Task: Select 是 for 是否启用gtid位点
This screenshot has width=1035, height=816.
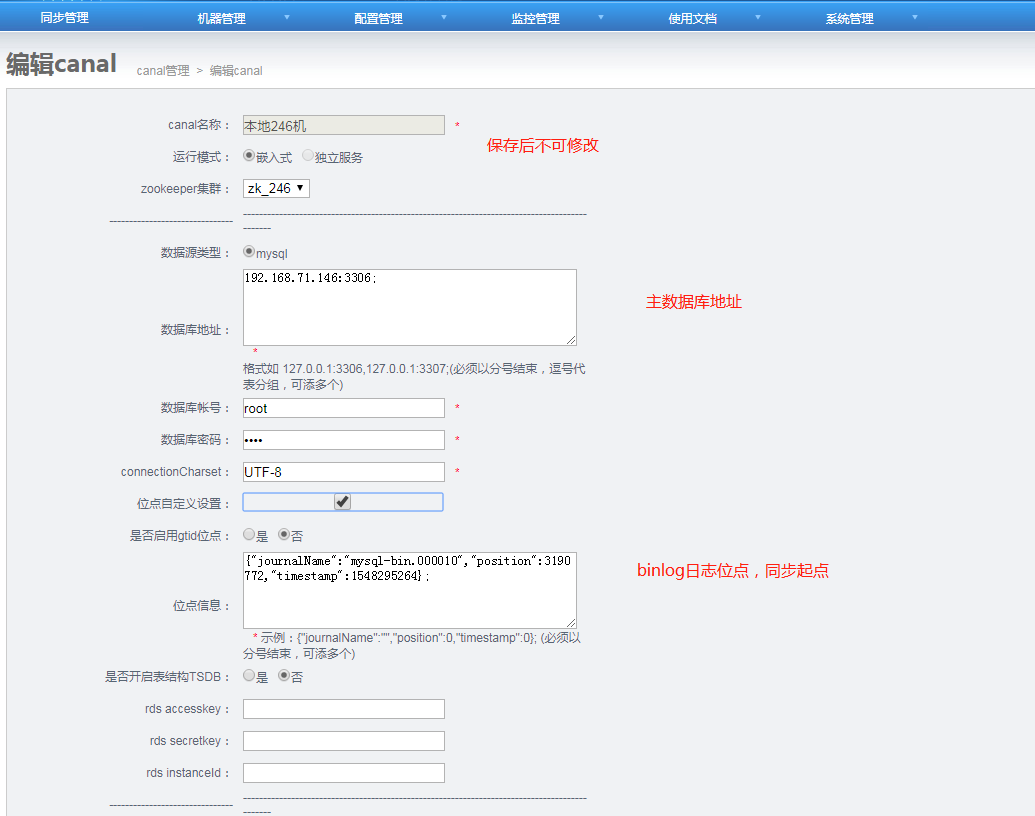Action: click(x=249, y=534)
